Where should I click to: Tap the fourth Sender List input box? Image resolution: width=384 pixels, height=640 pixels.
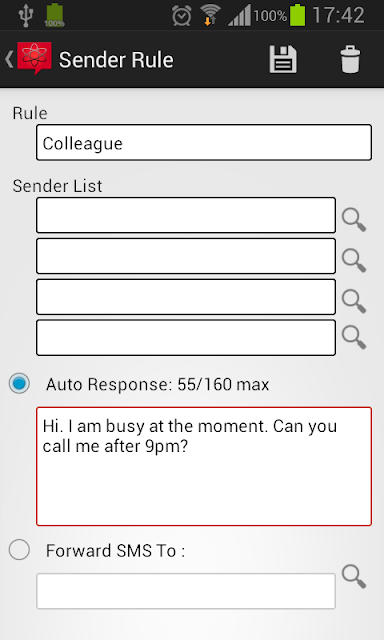point(186,338)
